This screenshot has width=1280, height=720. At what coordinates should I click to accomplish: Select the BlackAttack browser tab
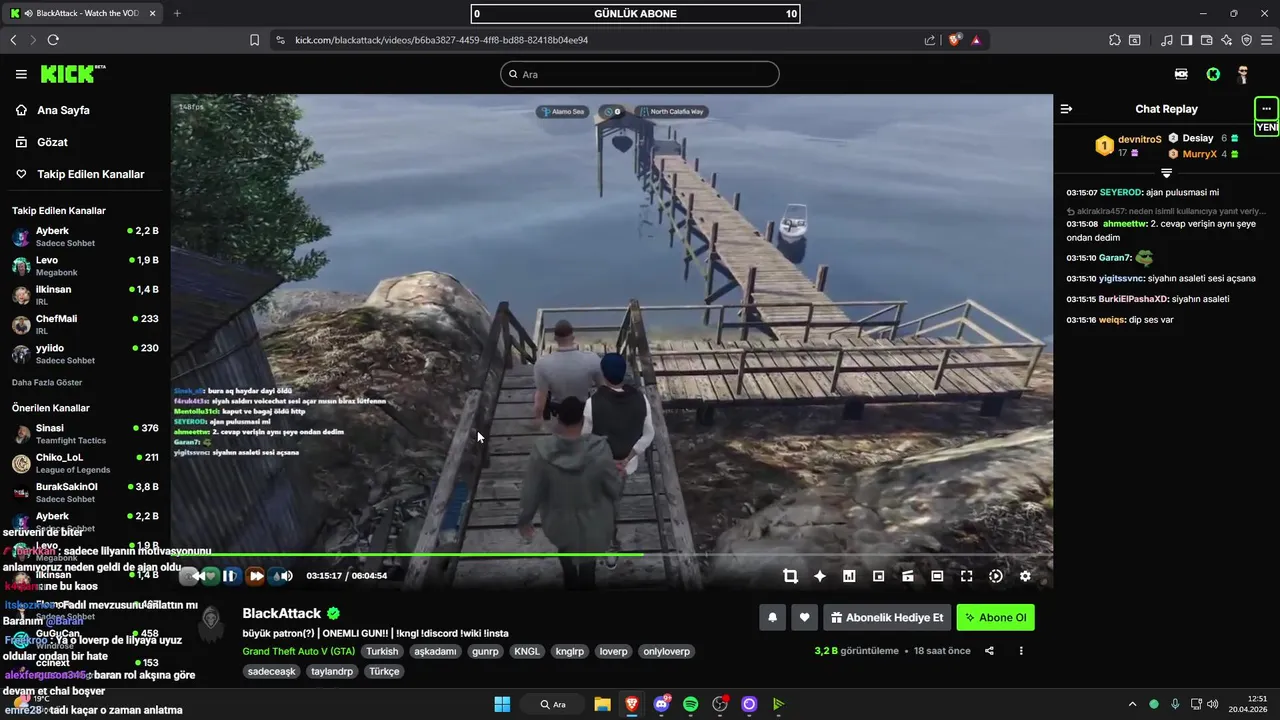click(x=82, y=13)
